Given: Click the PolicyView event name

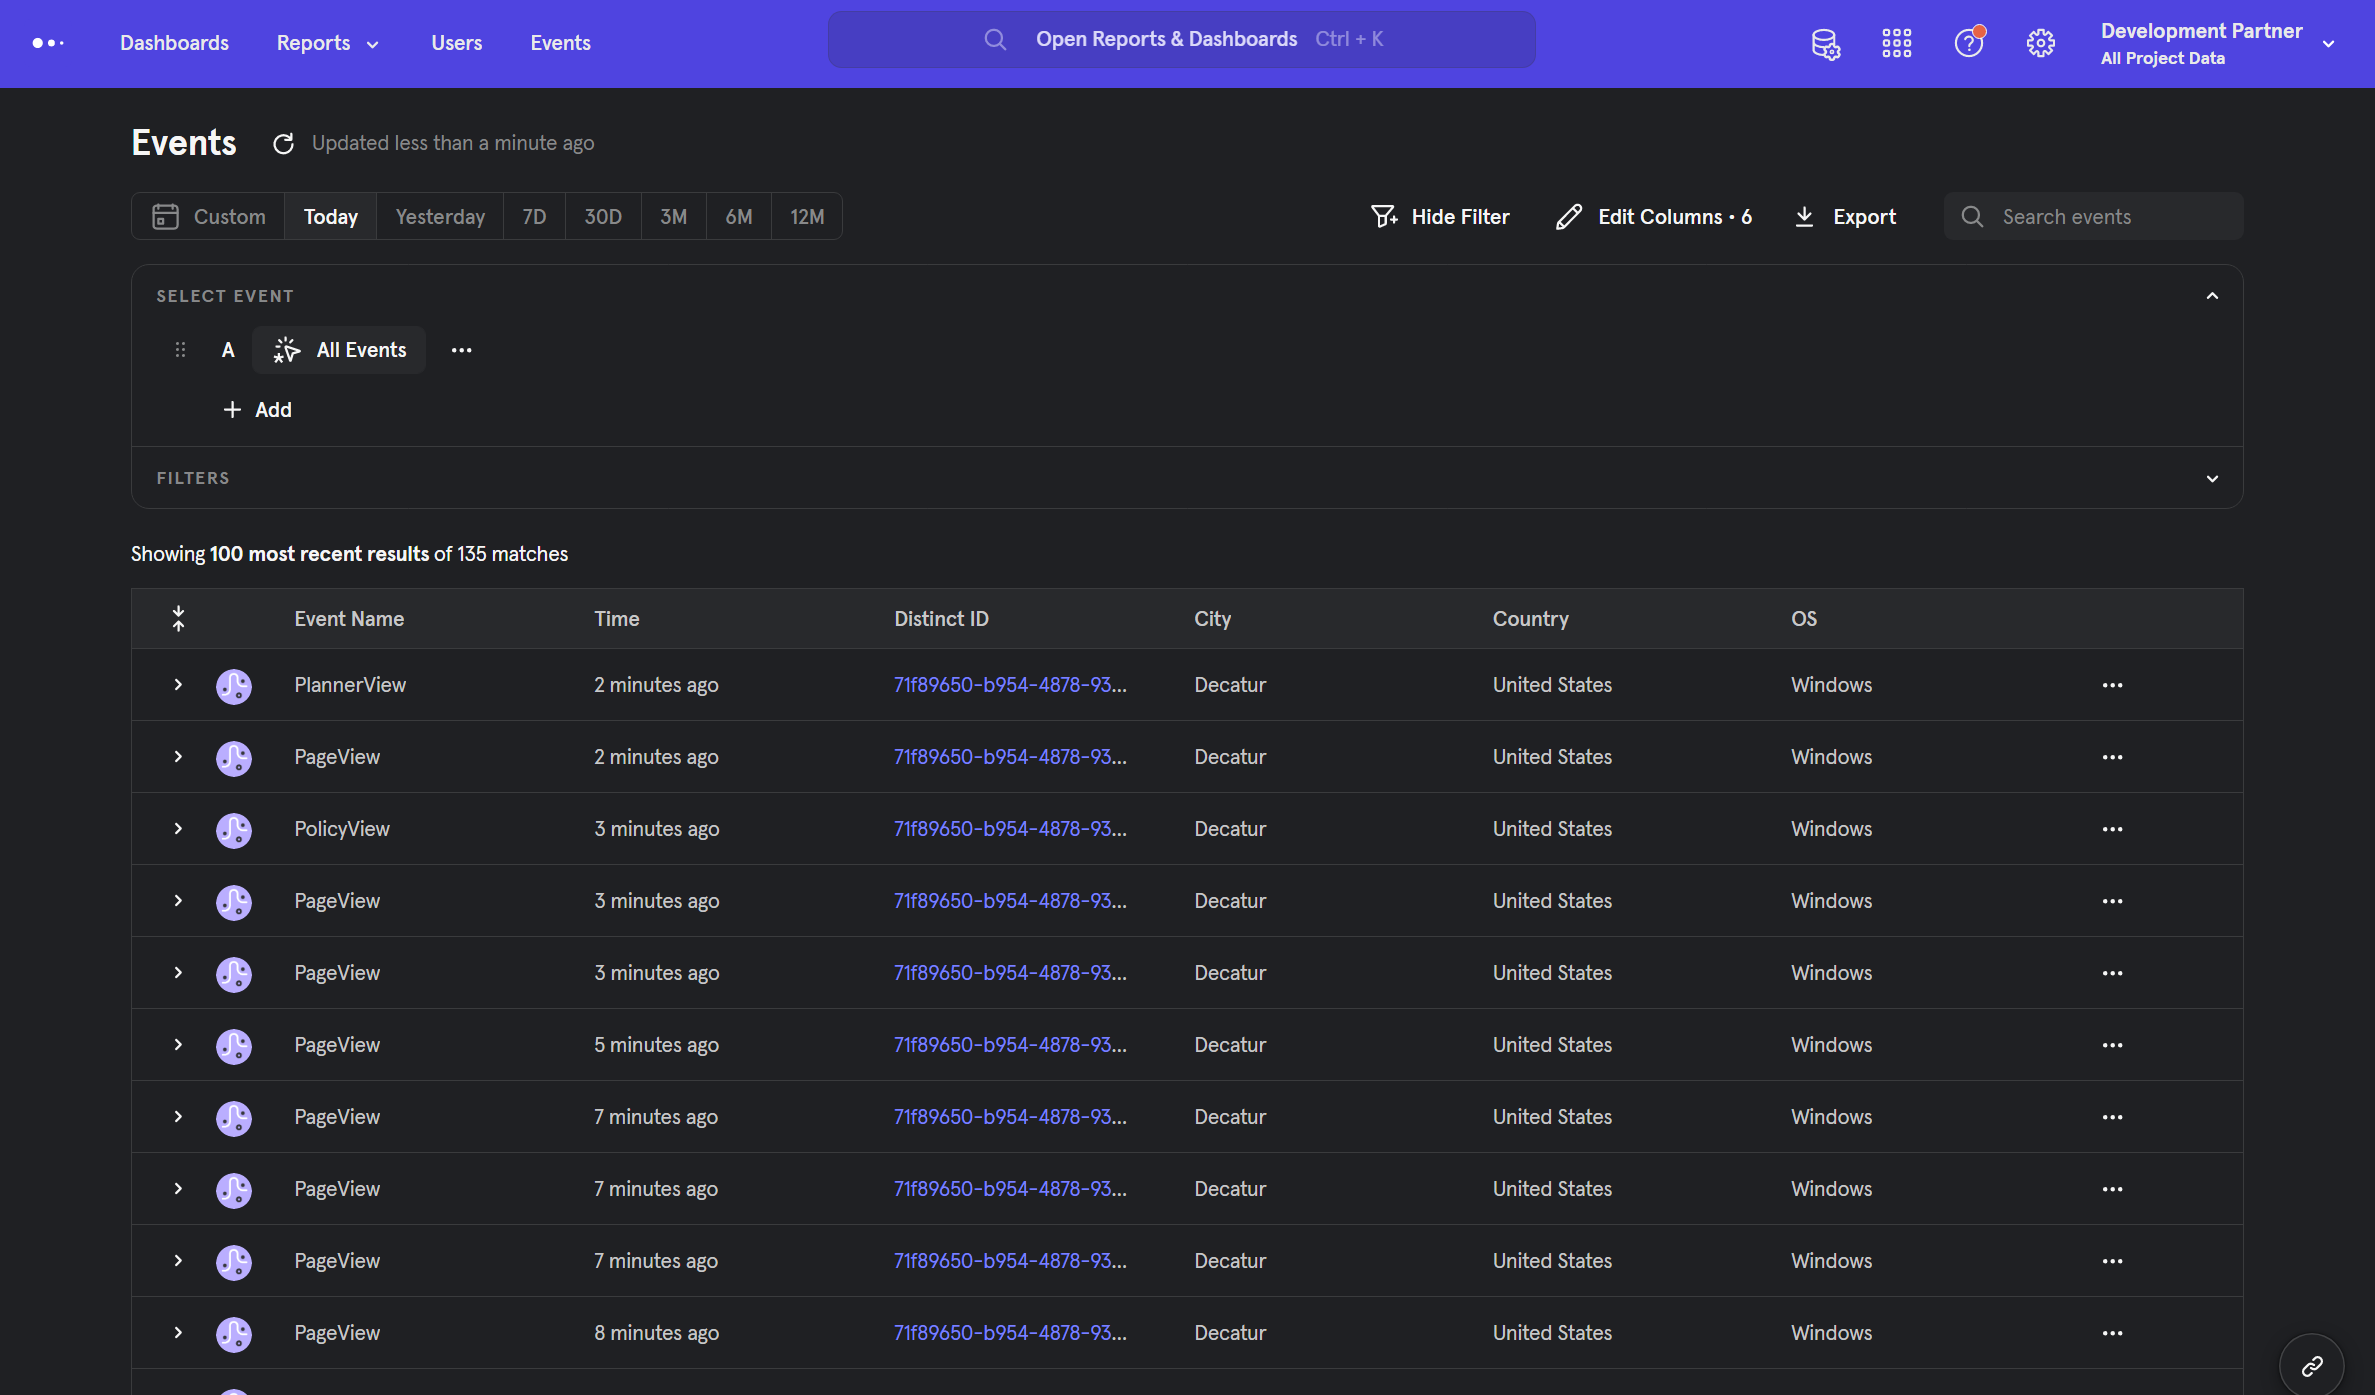Looking at the screenshot, I should tap(342, 829).
